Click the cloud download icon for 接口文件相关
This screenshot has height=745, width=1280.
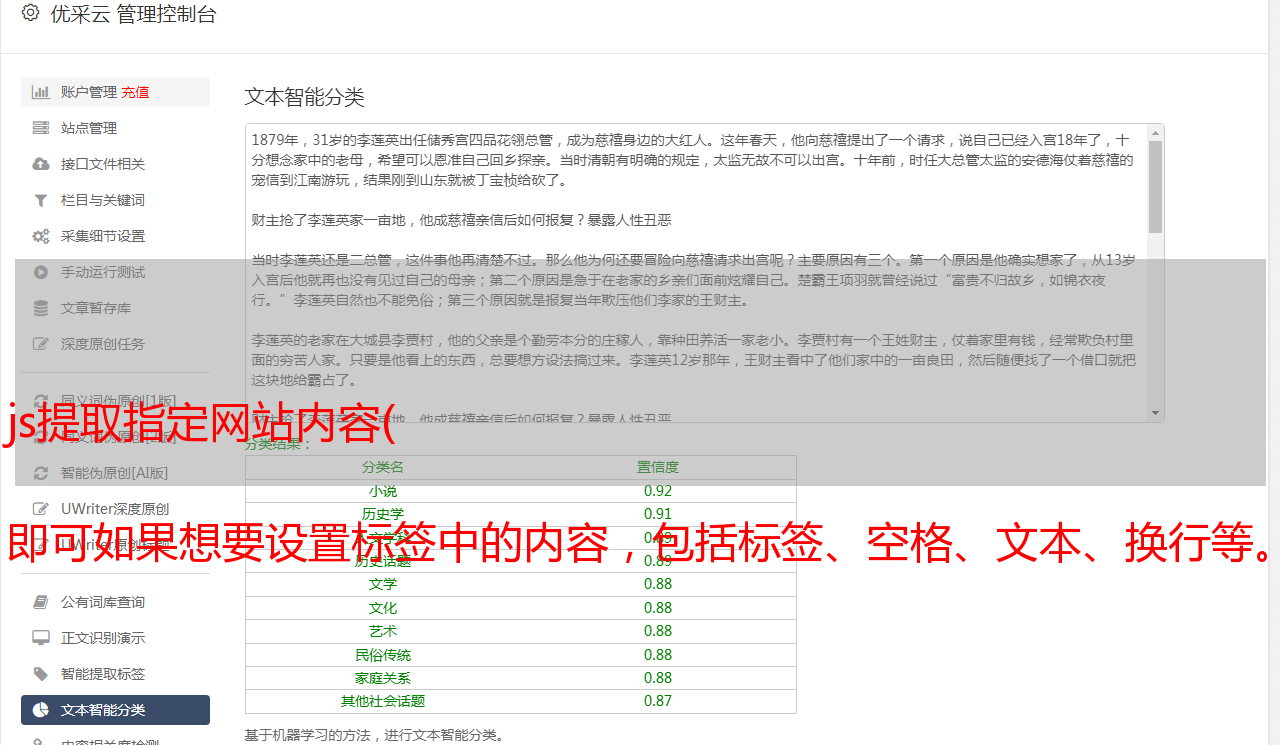coord(41,164)
